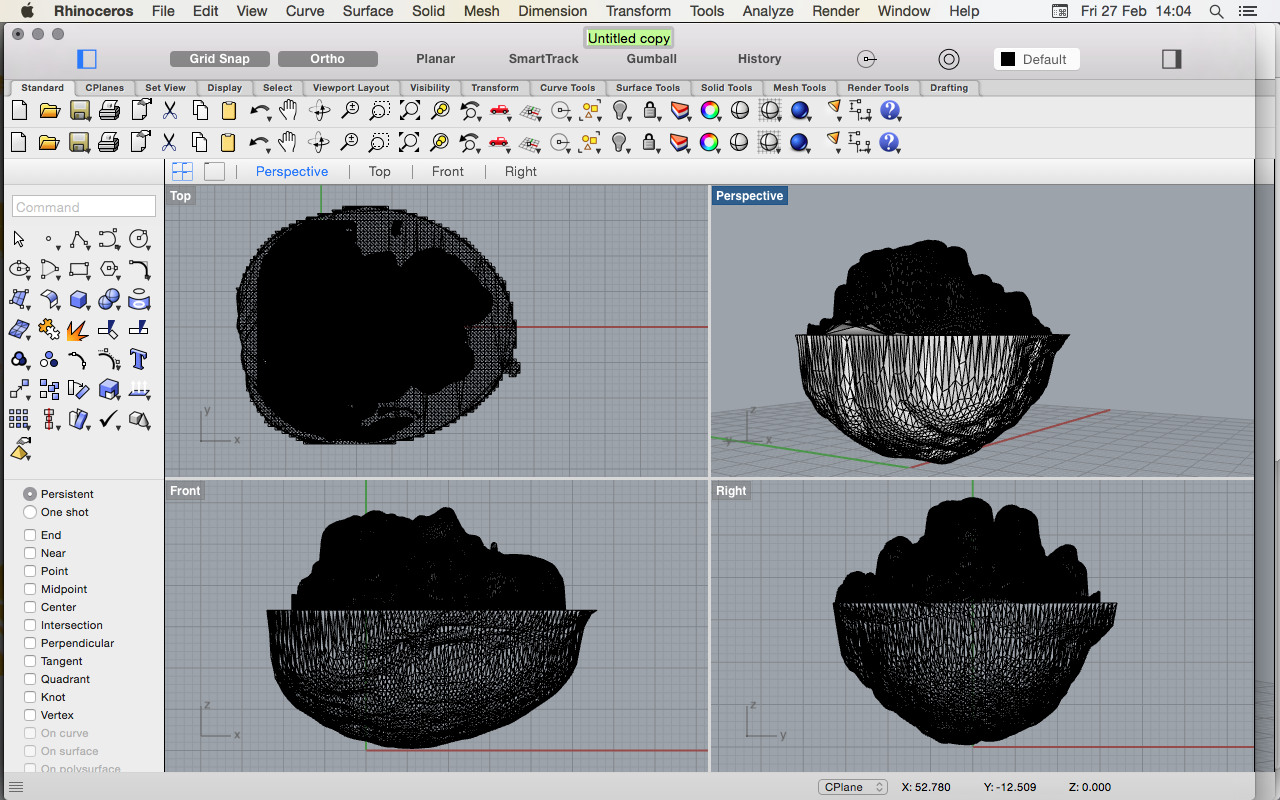The width and height of the screenshot is (1280, 800).
Task: Select the puzzle-piece Join tool
Action: (x=48, y=329)
